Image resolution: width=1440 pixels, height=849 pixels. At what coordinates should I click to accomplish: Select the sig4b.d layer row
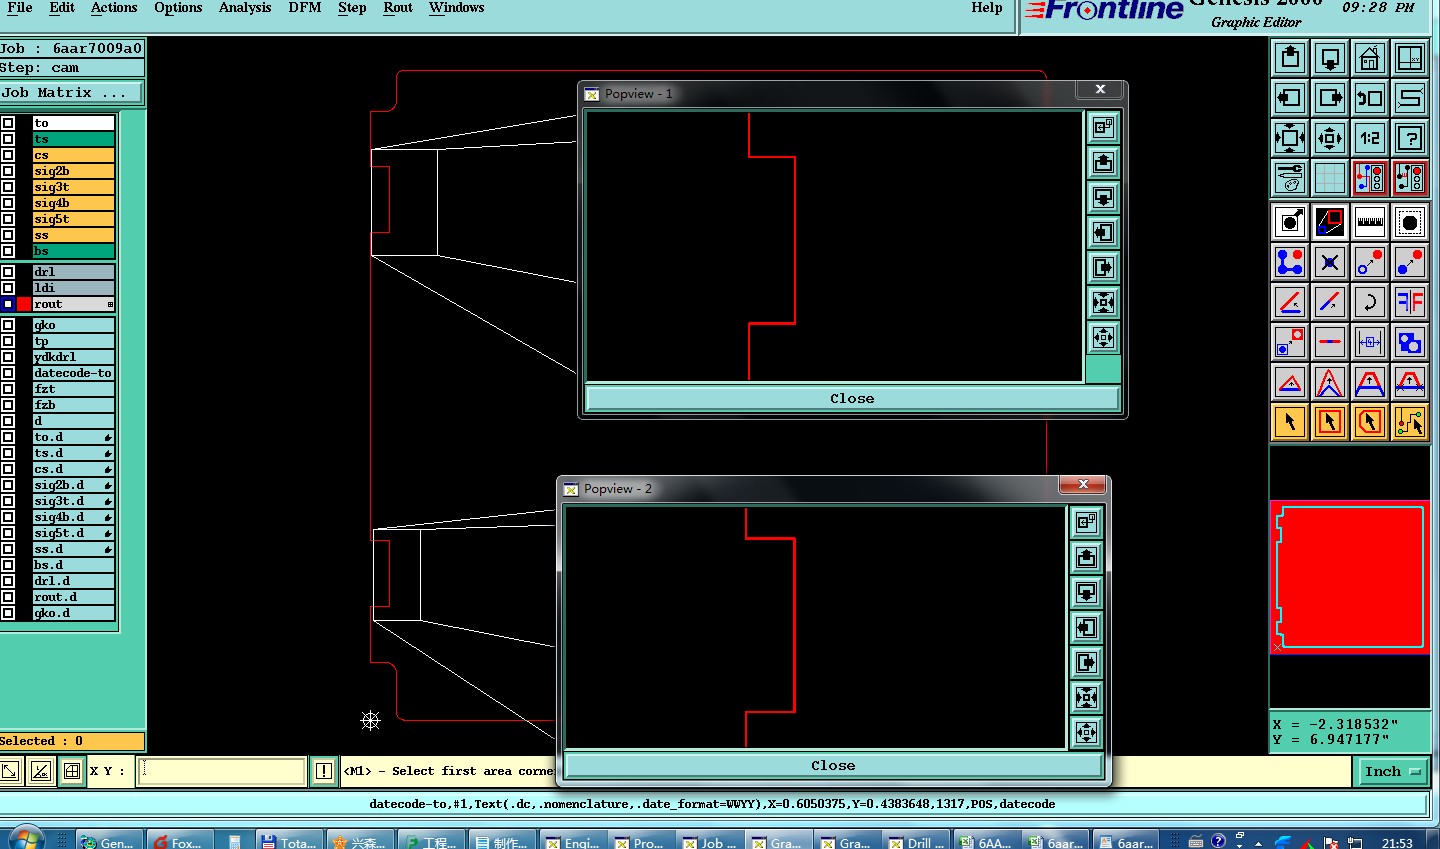(x=74, y=517)
